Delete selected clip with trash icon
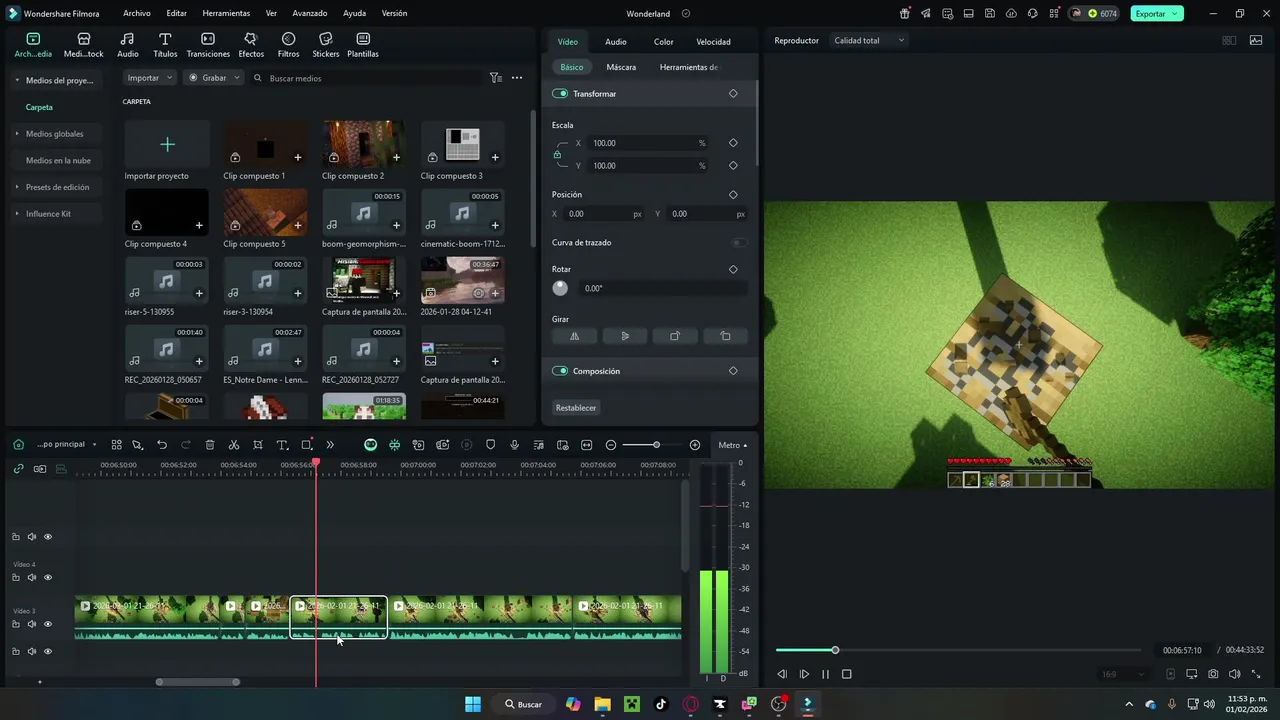The width and height of the screenshot is (1280, 720). click(210, 445)
